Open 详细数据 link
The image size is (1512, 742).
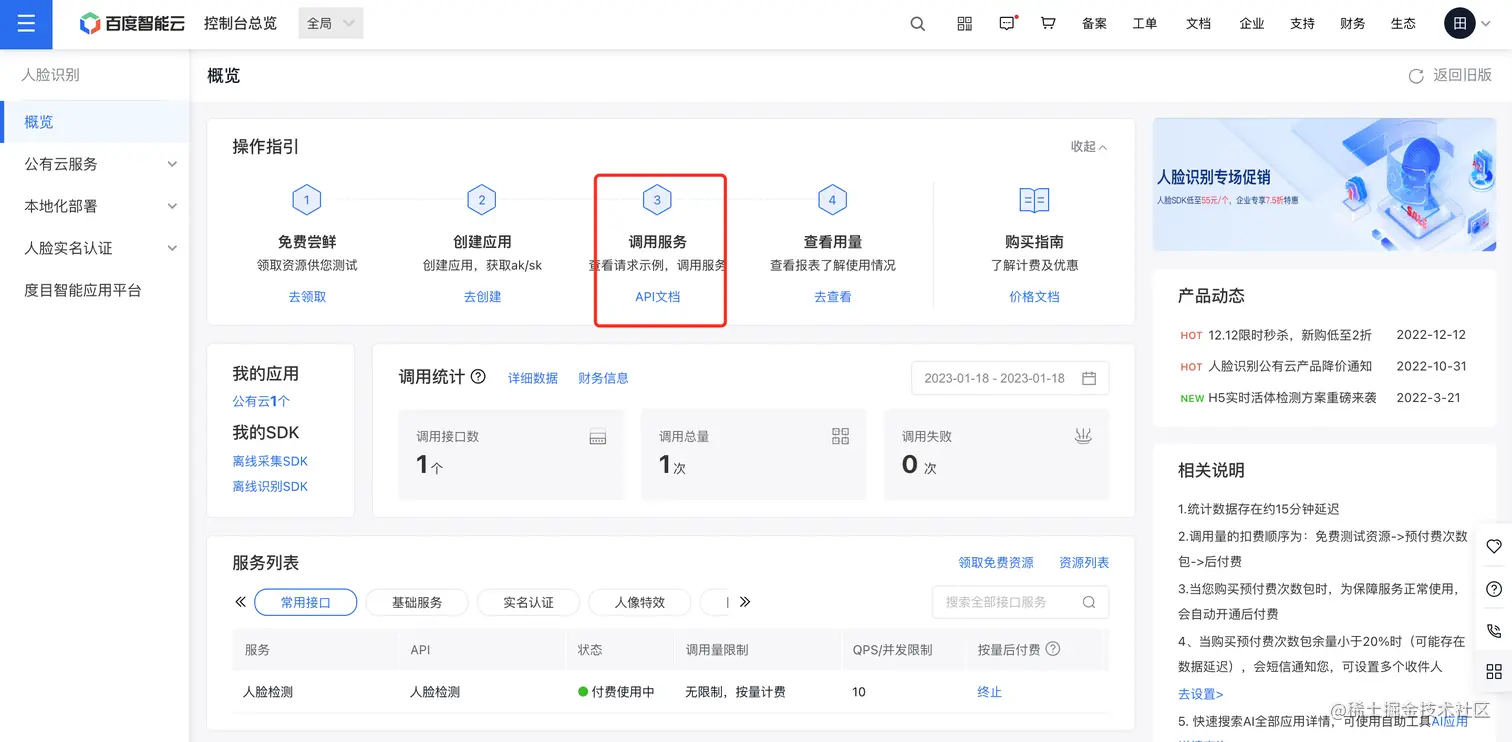[x=533, y=378]
